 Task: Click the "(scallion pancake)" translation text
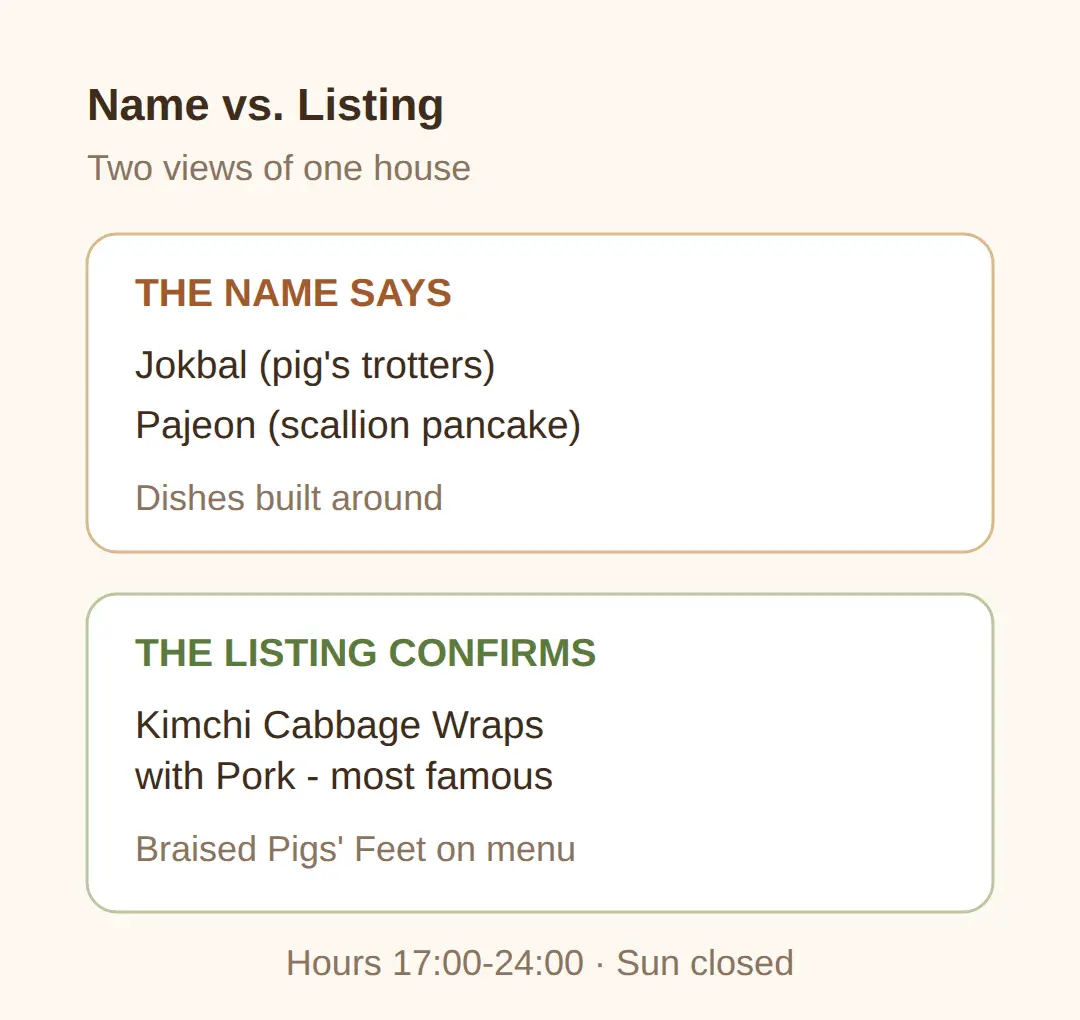click(424, 426)
